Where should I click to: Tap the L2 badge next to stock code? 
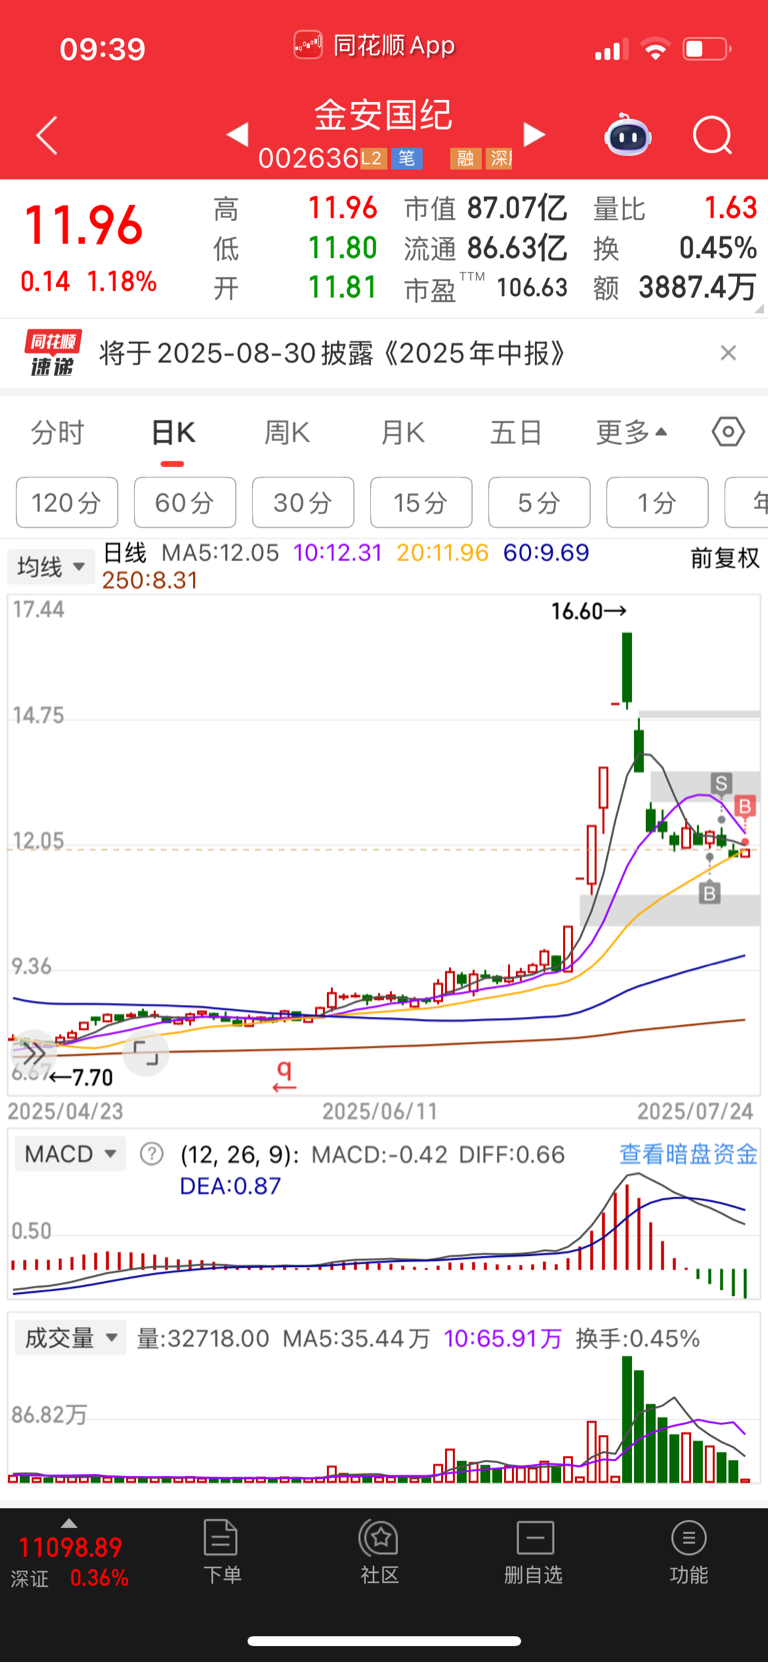pyautogui.click(x=372, y=158)
